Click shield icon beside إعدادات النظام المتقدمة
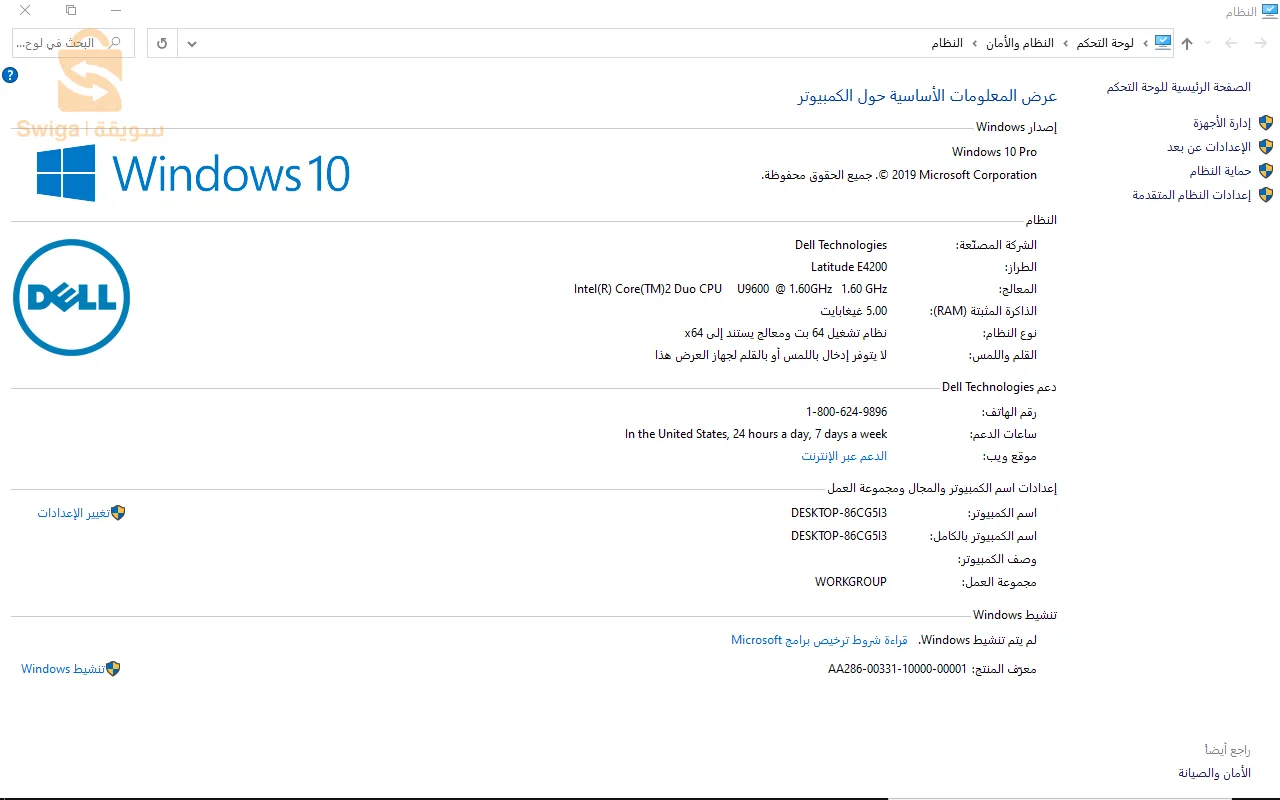Viewport: 1280px width, 800px height. point(1266,195)
